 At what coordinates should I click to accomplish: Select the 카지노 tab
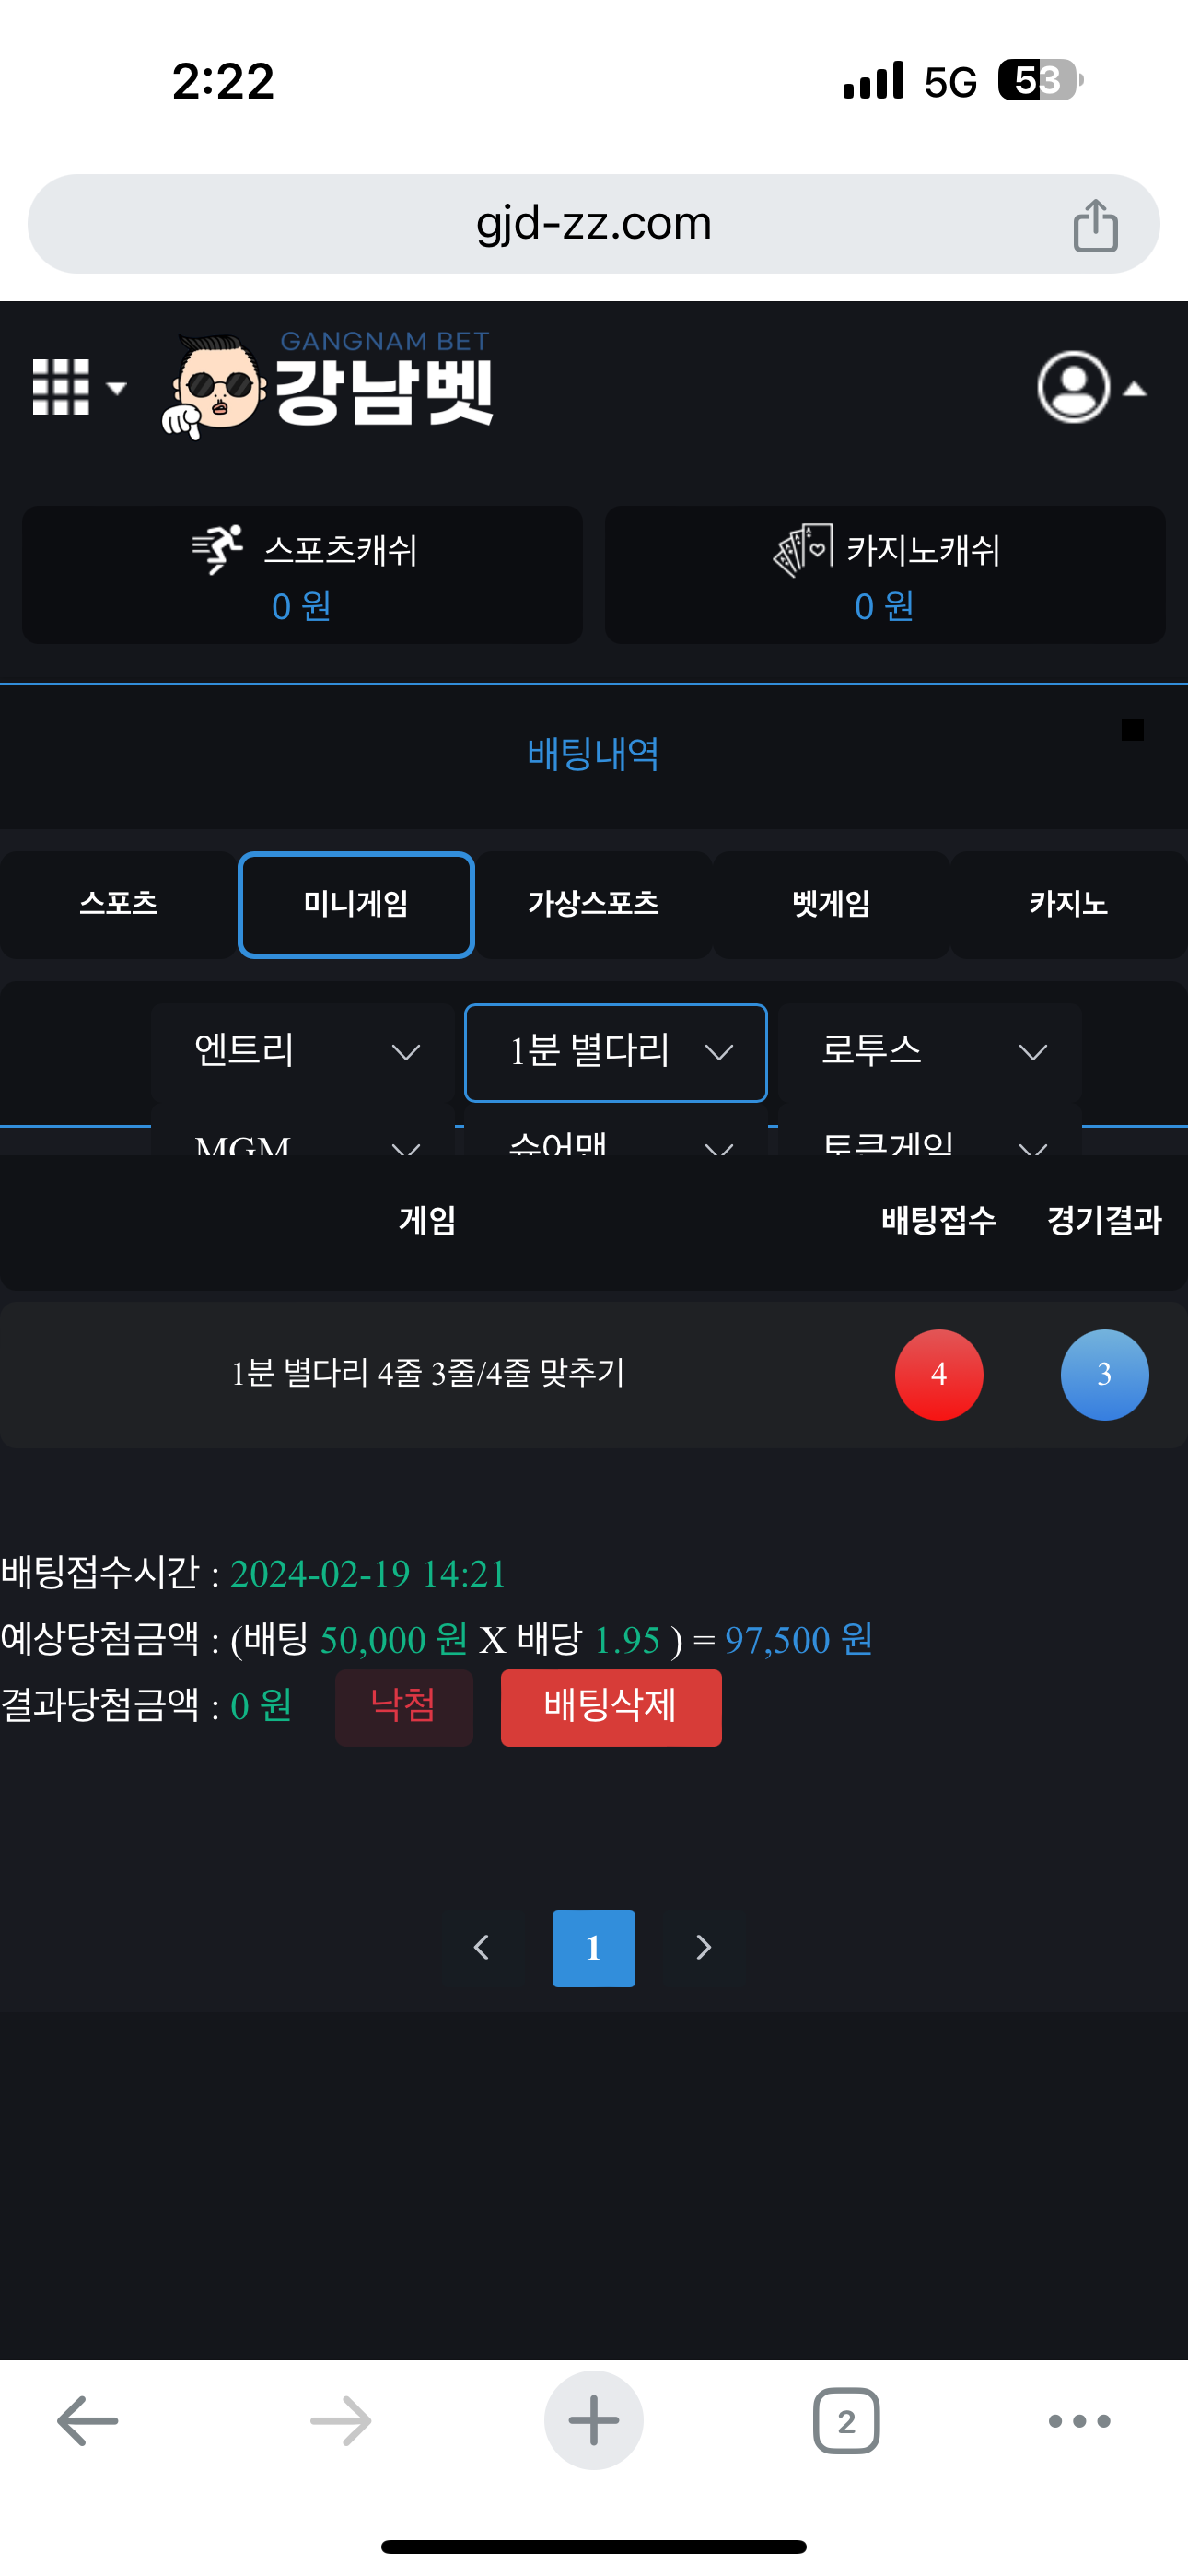pos(1068,904)
